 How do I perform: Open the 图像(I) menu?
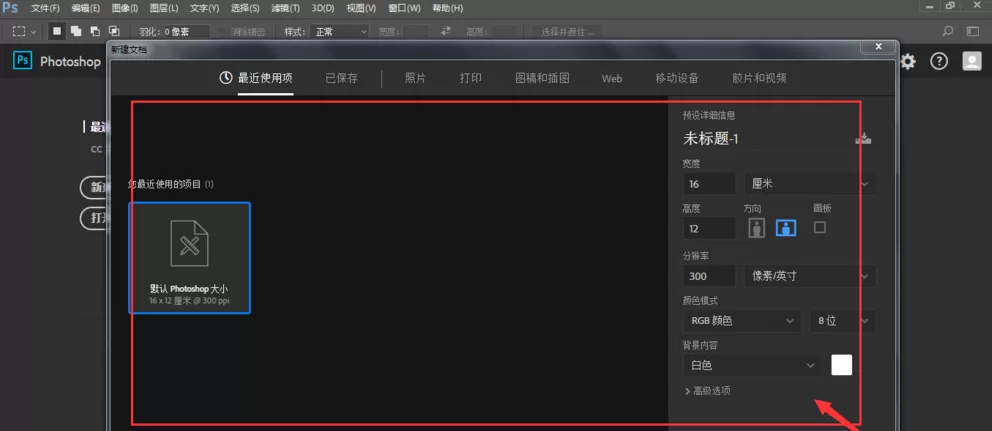[x=125, y=8]
